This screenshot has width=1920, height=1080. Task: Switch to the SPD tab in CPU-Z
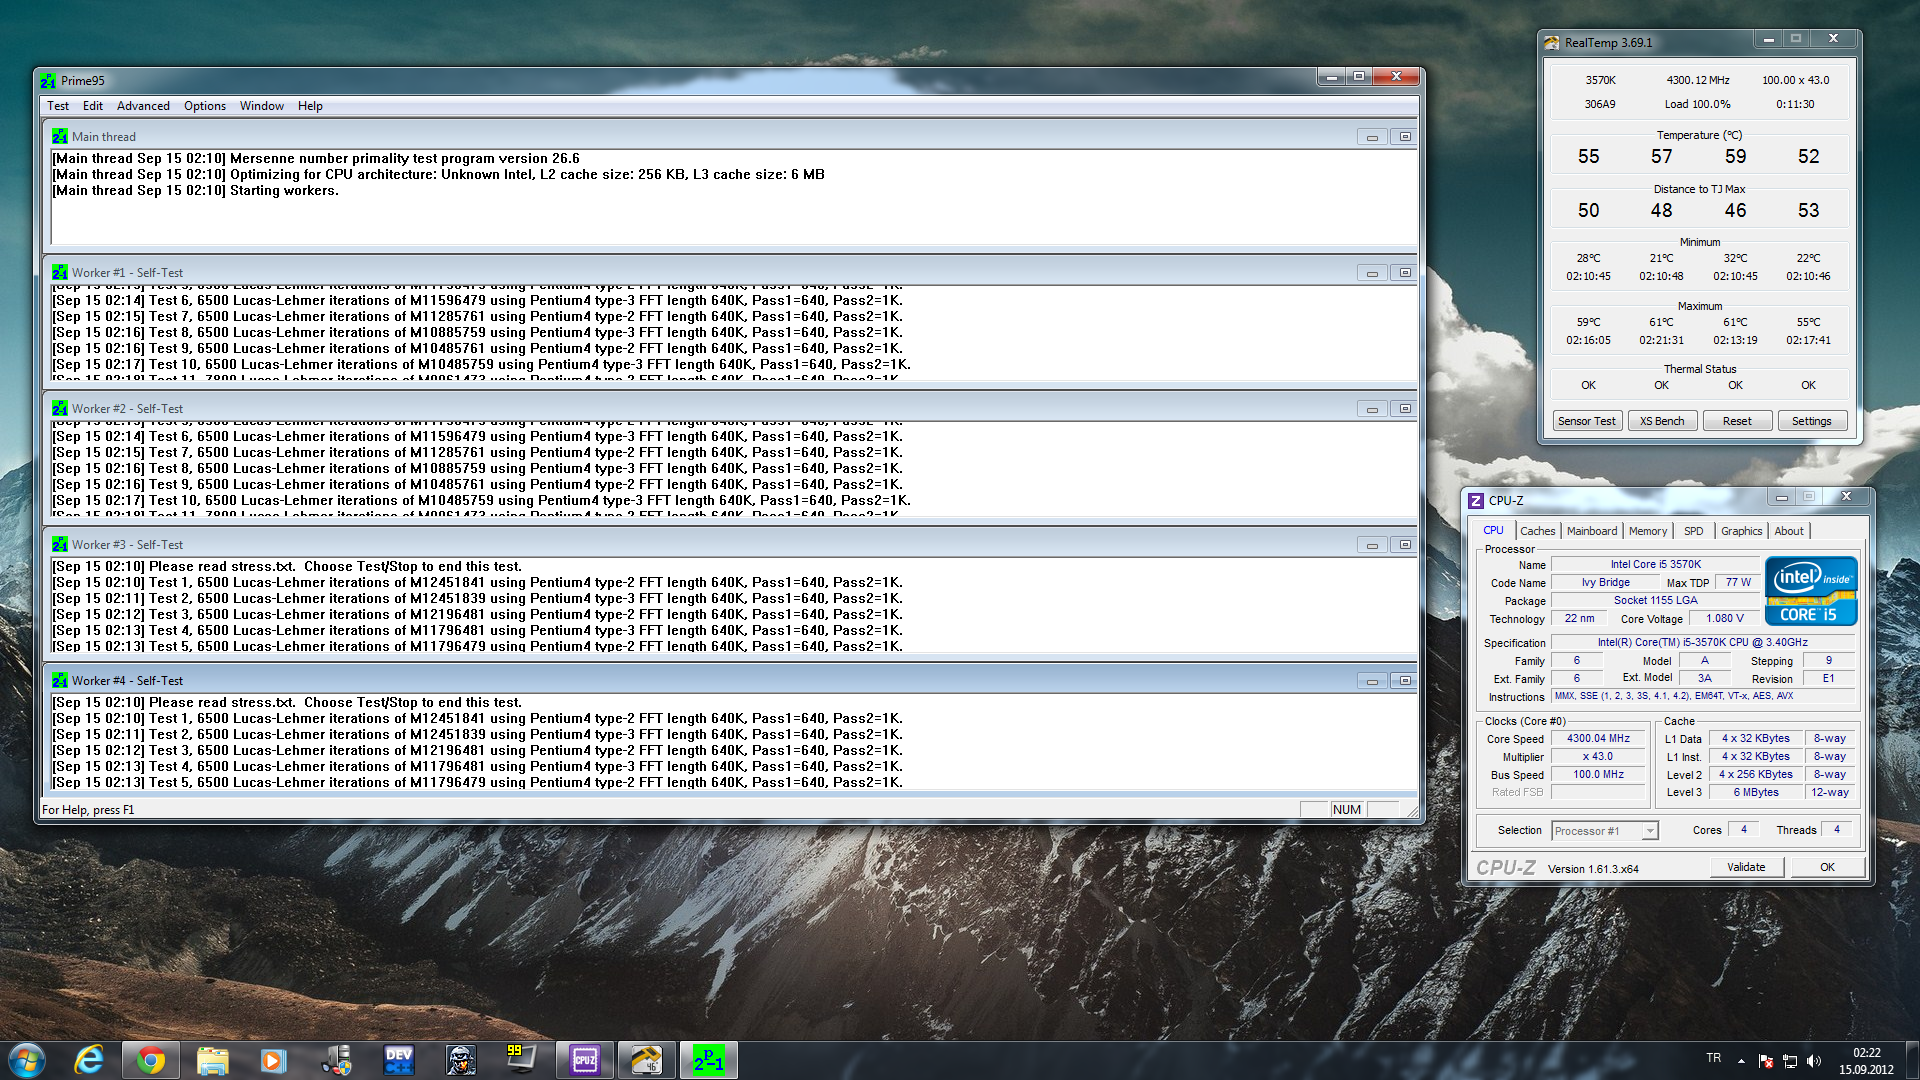pos(1694,531)
